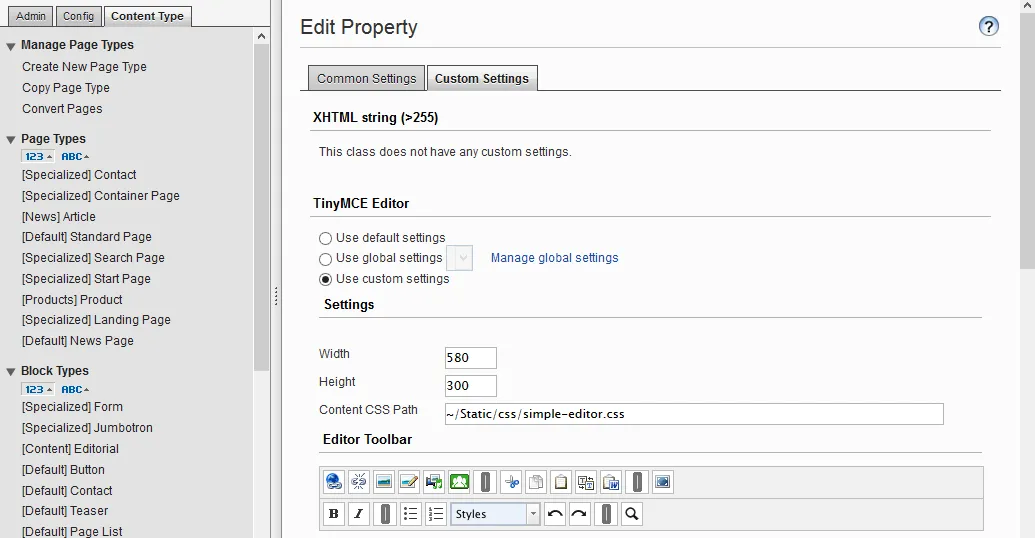Select the insert media icon

pos(434,482)
